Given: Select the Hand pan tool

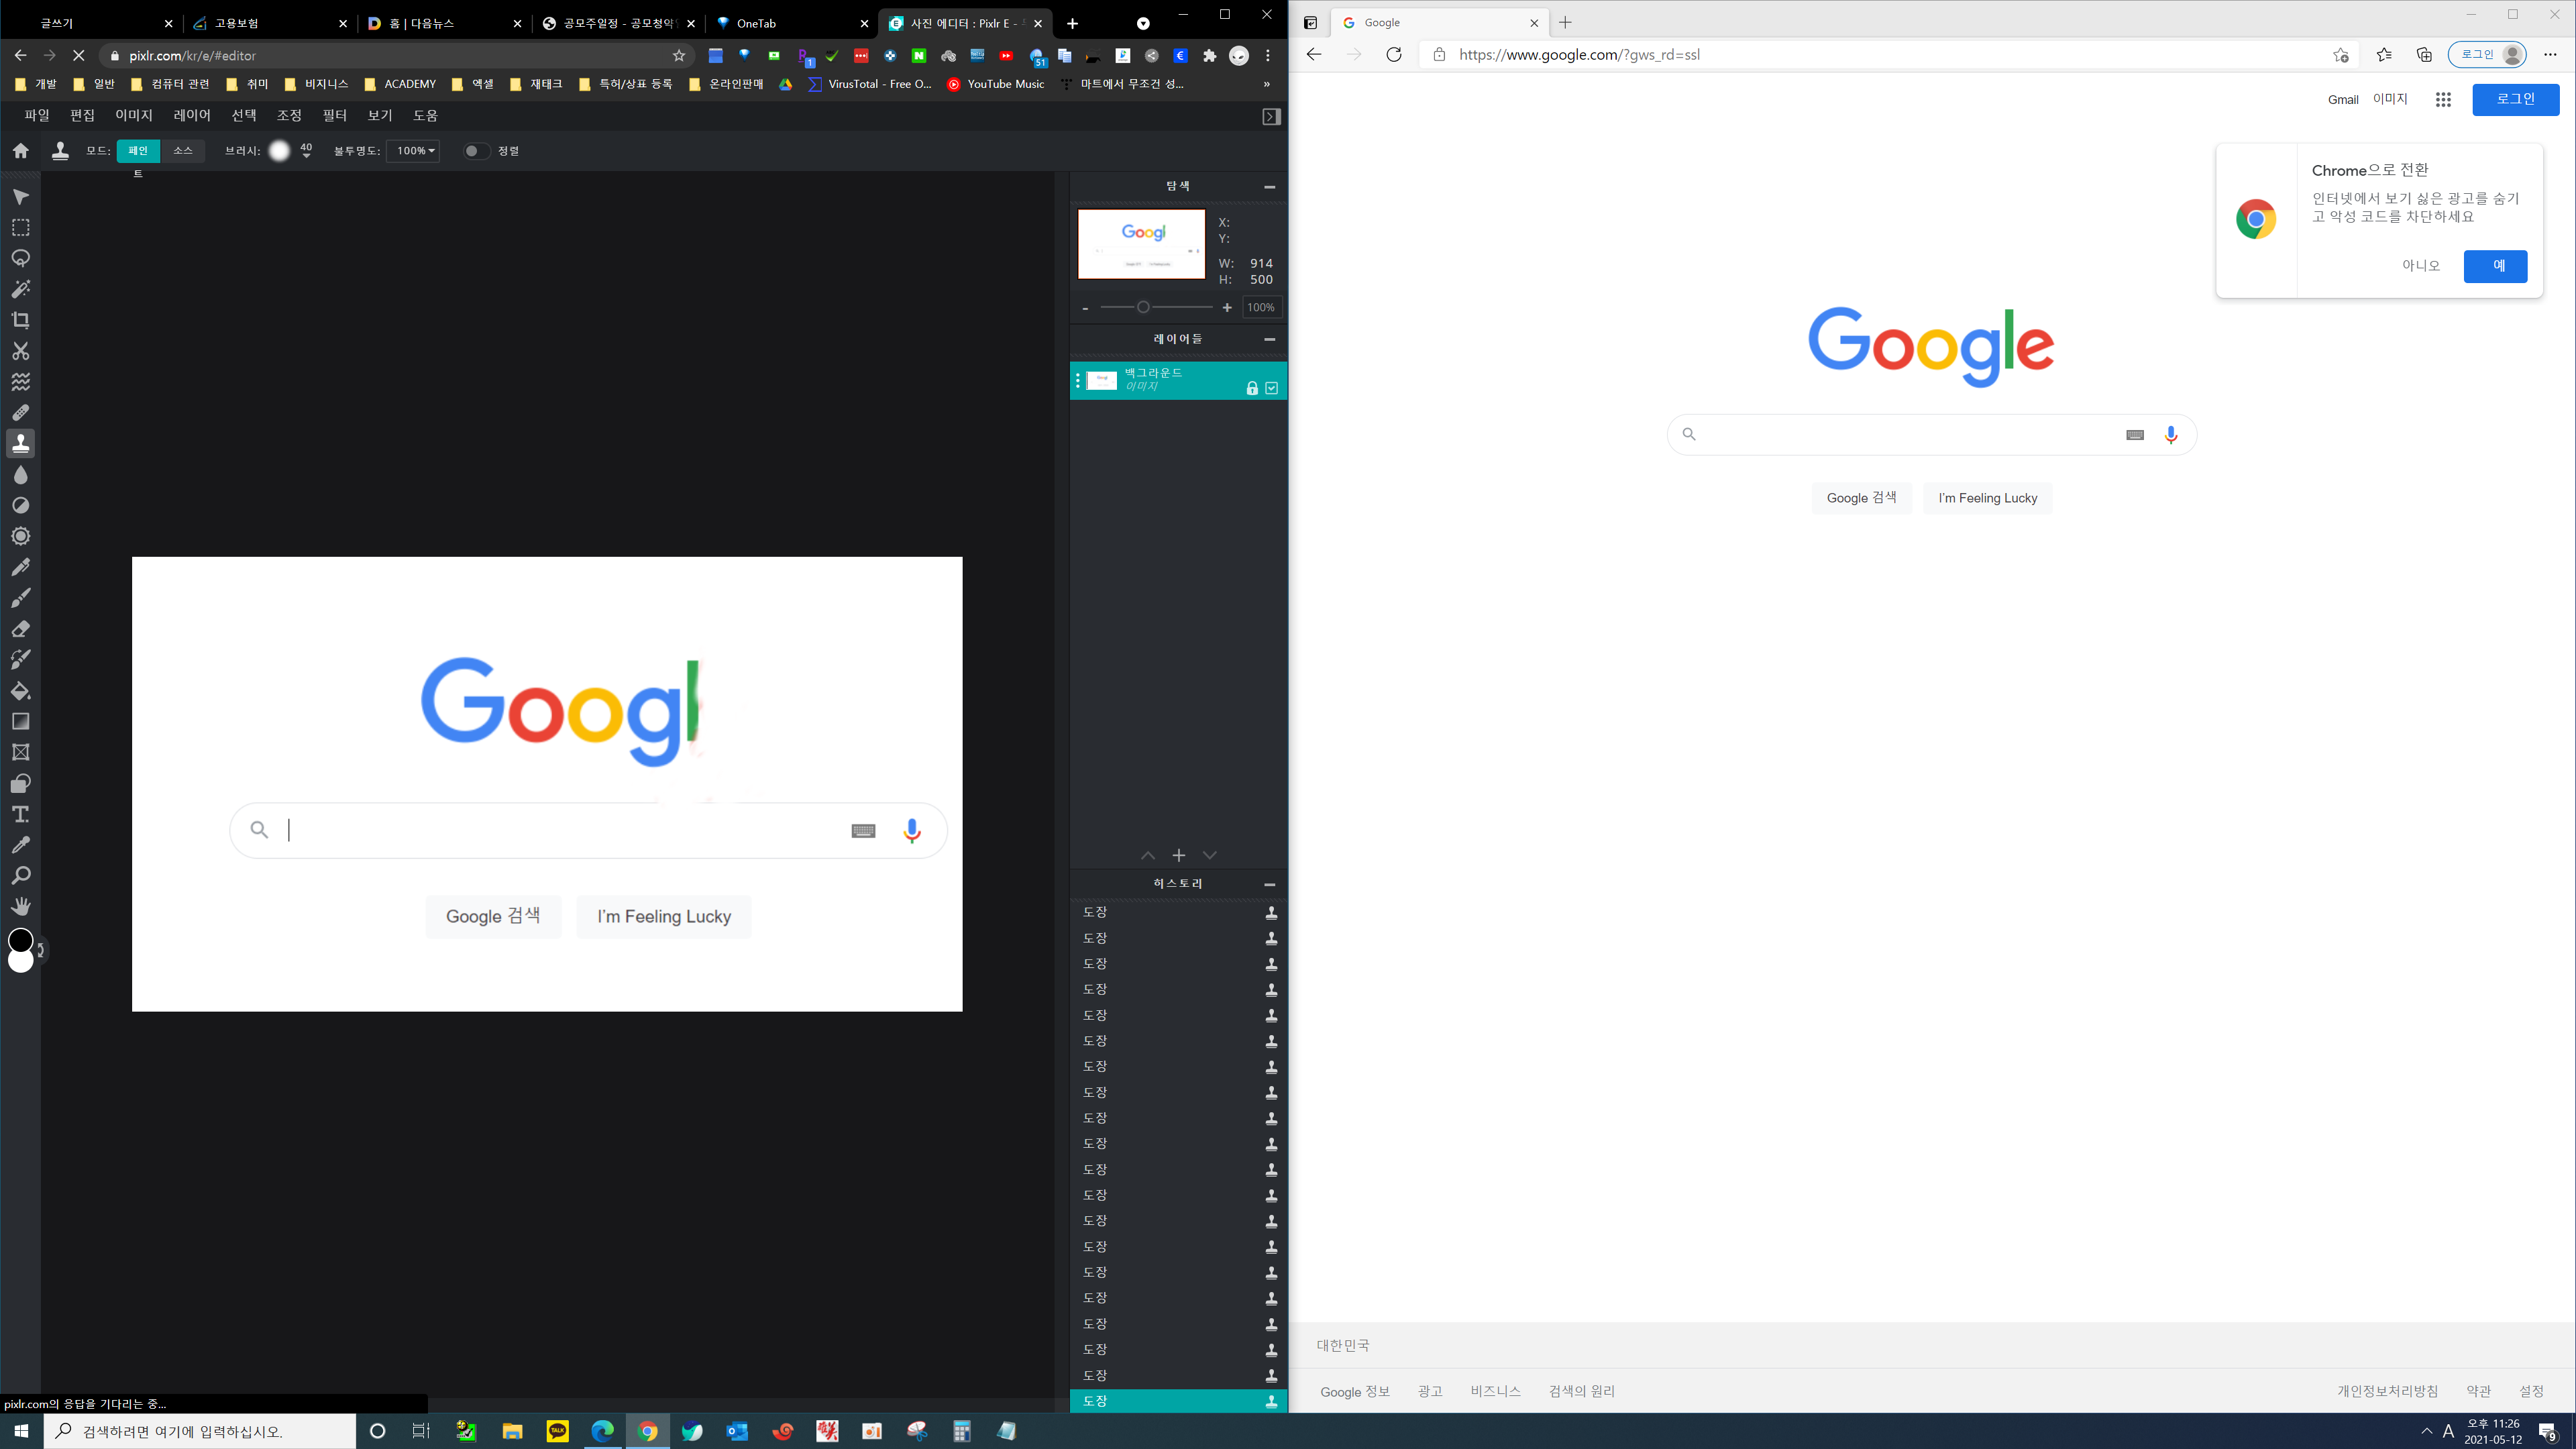Looking at the screenshot, I should tap(20, 906).
